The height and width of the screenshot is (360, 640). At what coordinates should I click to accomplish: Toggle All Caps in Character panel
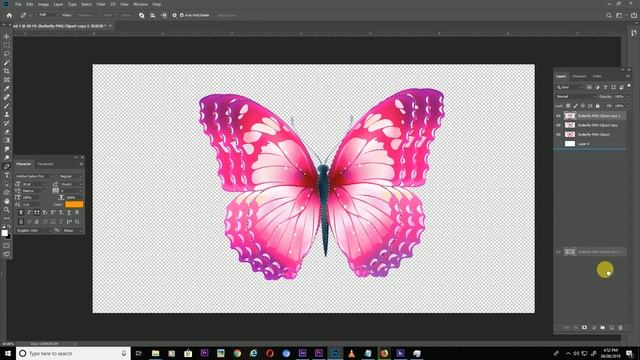37,212
